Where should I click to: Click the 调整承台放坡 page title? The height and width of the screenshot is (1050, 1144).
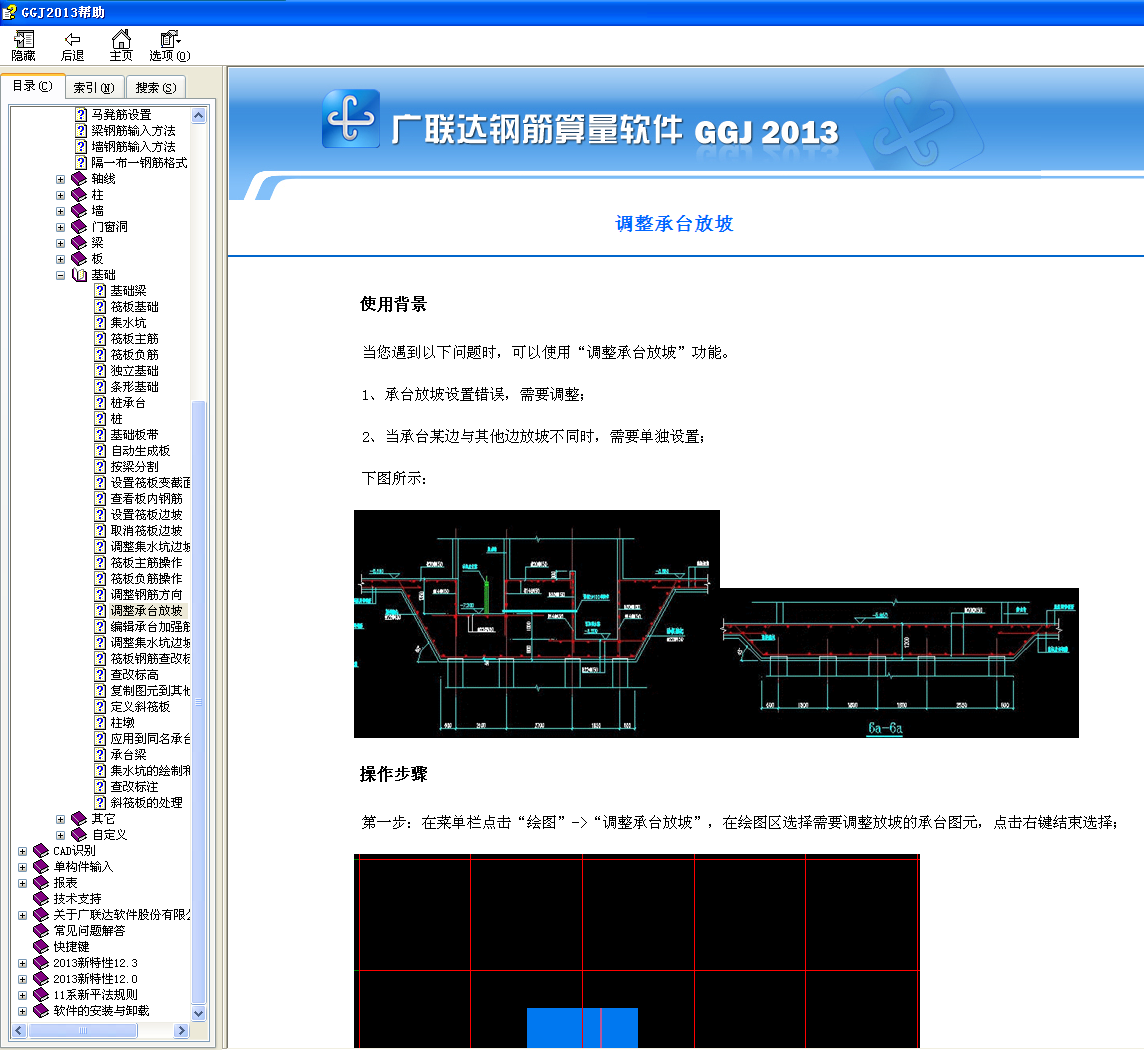click(674, 224)
